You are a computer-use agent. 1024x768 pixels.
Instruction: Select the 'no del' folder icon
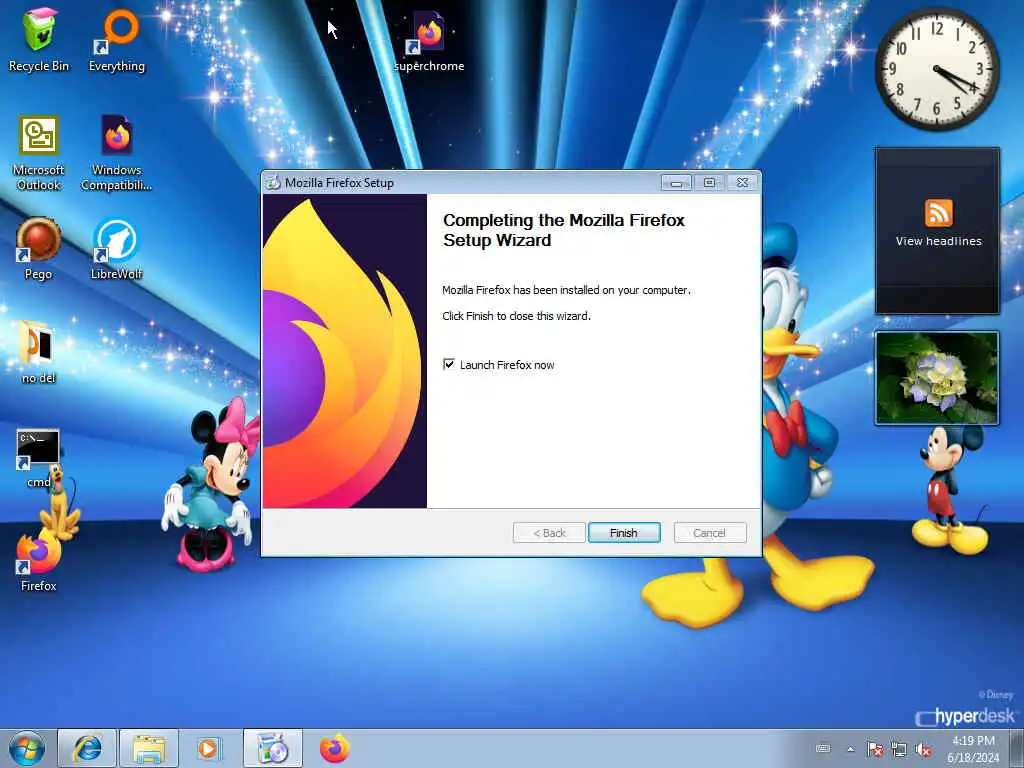[39, 351]
